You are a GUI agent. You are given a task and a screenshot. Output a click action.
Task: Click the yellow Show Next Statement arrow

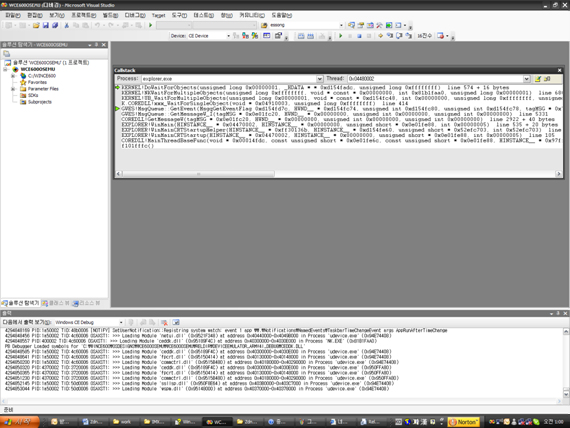380,36
